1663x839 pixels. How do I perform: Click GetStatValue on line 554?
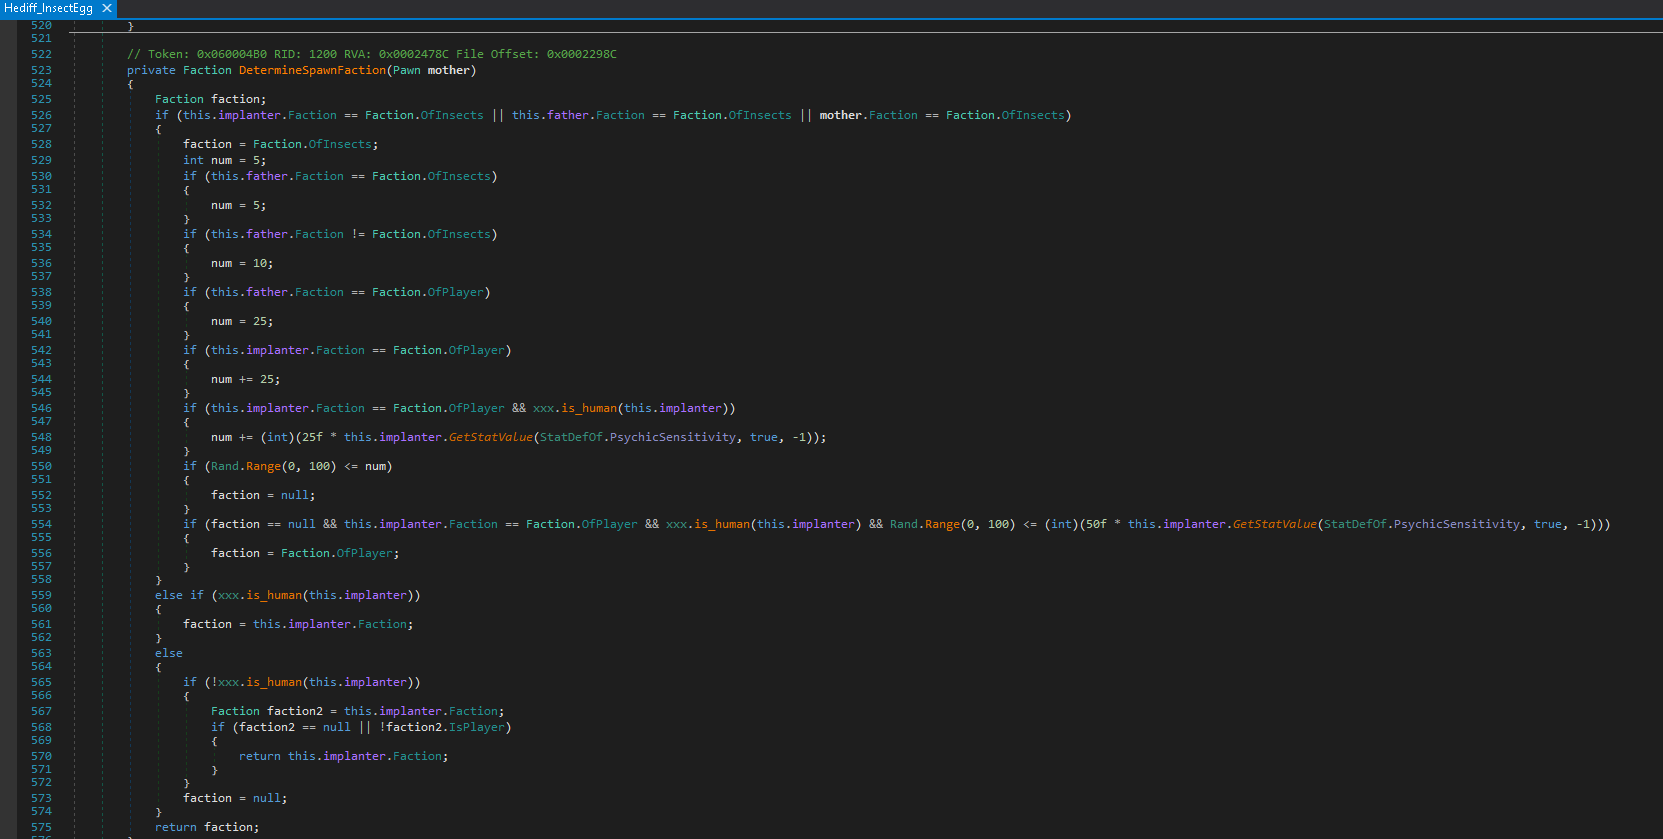click(x=1275, y=524)
